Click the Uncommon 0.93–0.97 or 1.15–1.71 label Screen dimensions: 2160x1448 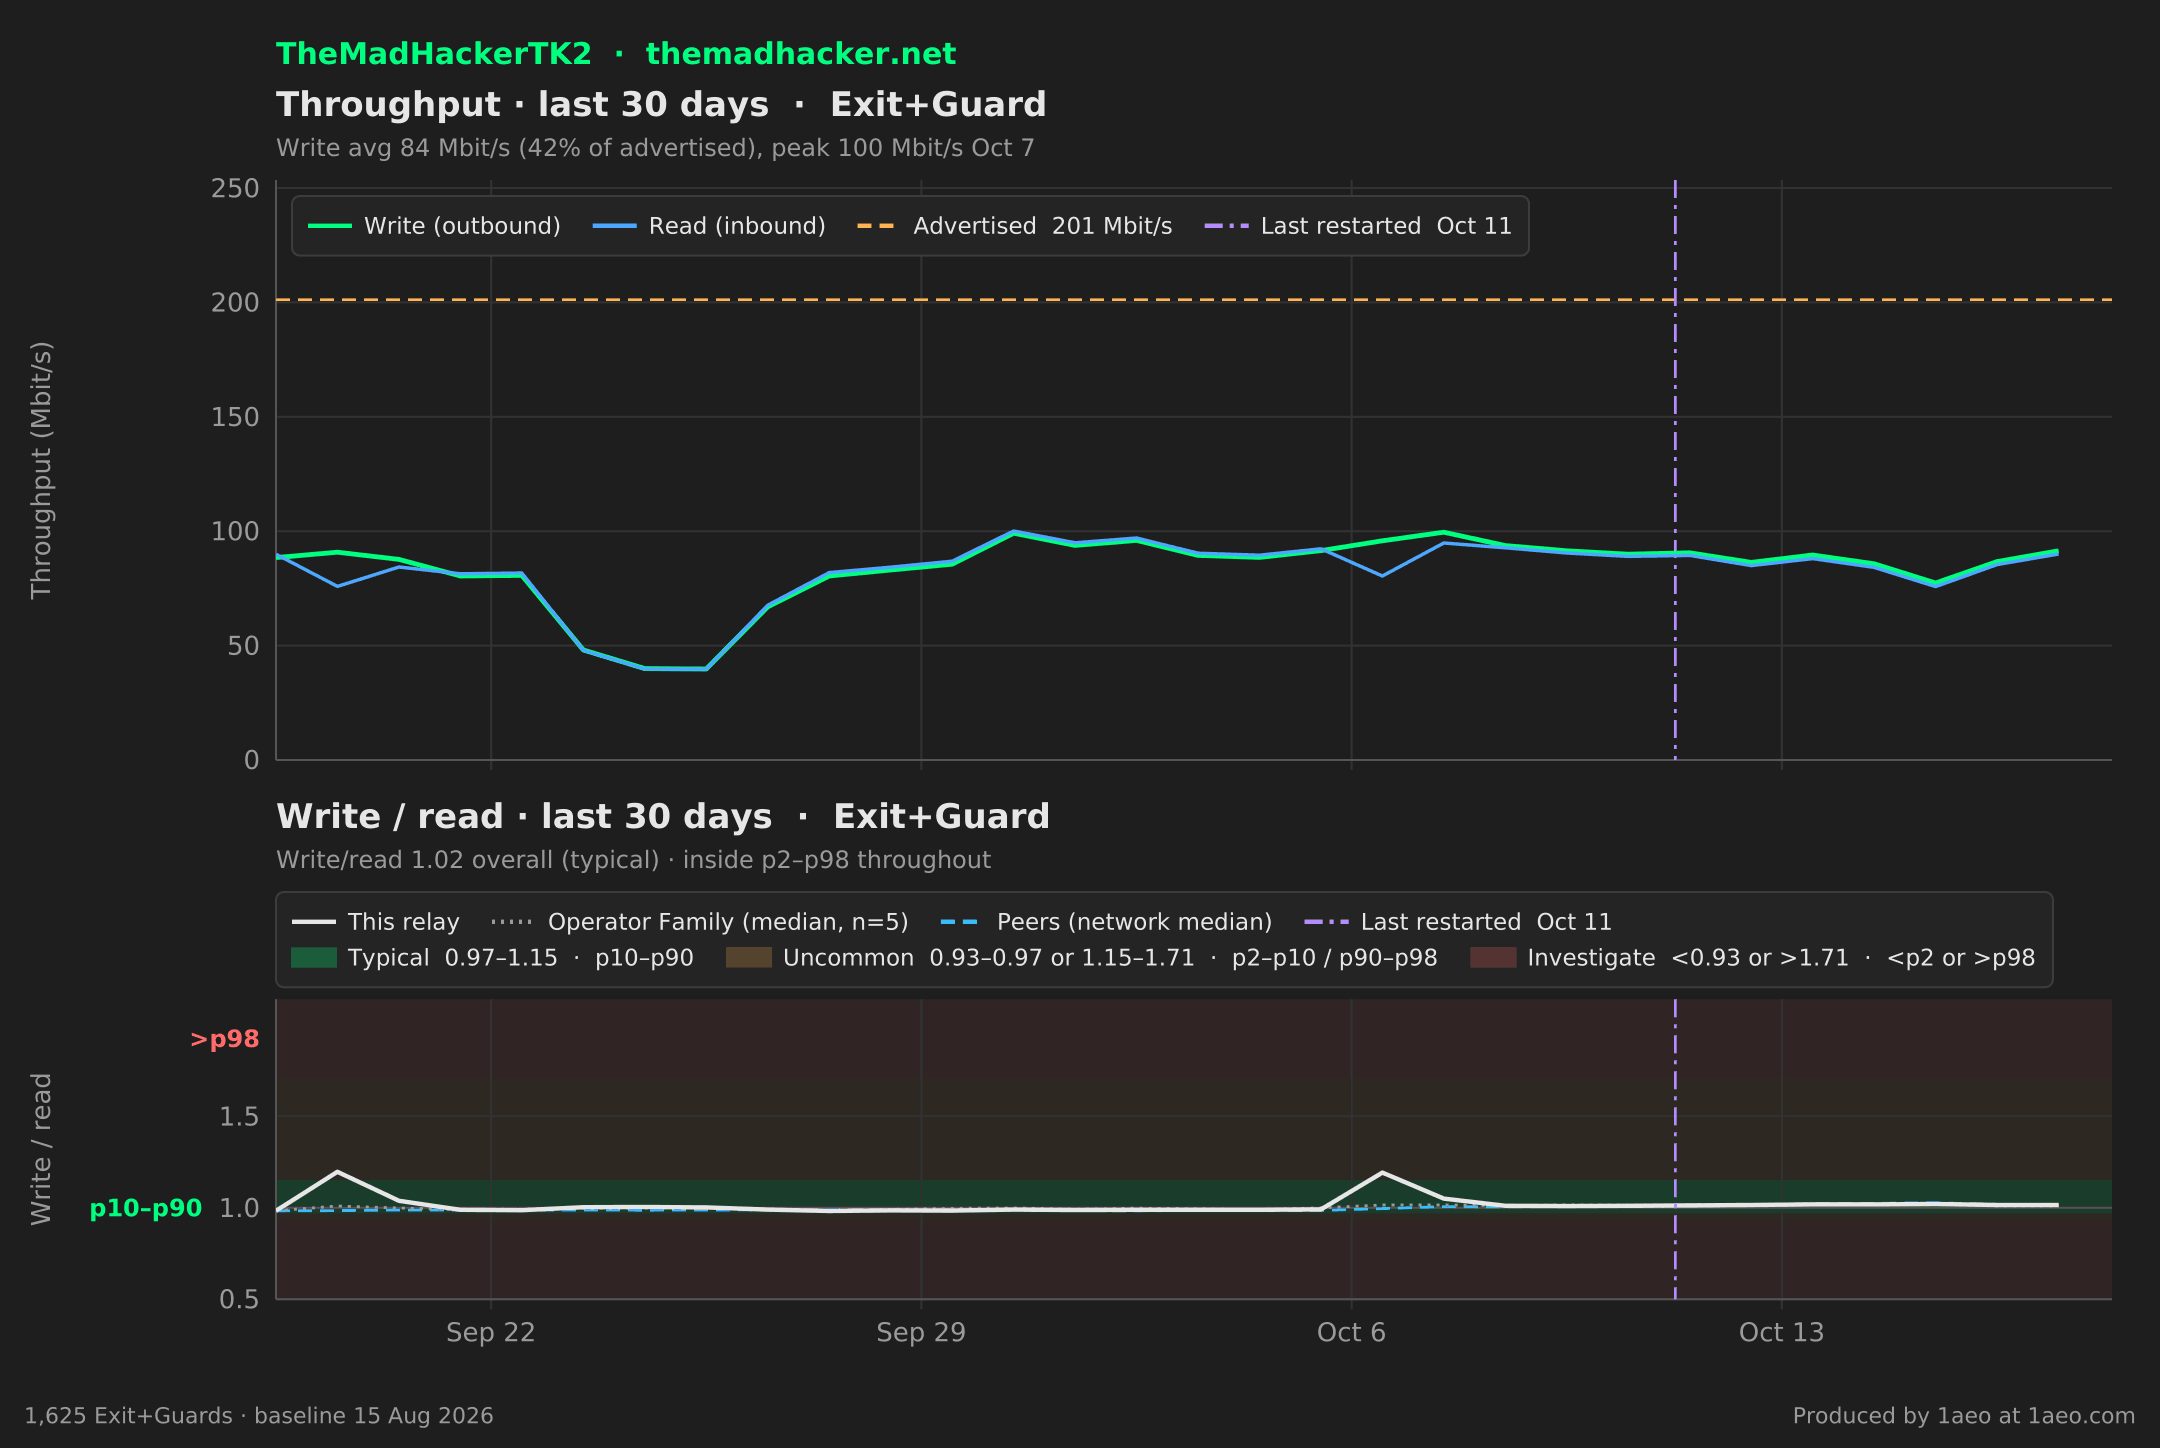(1110, 958)
